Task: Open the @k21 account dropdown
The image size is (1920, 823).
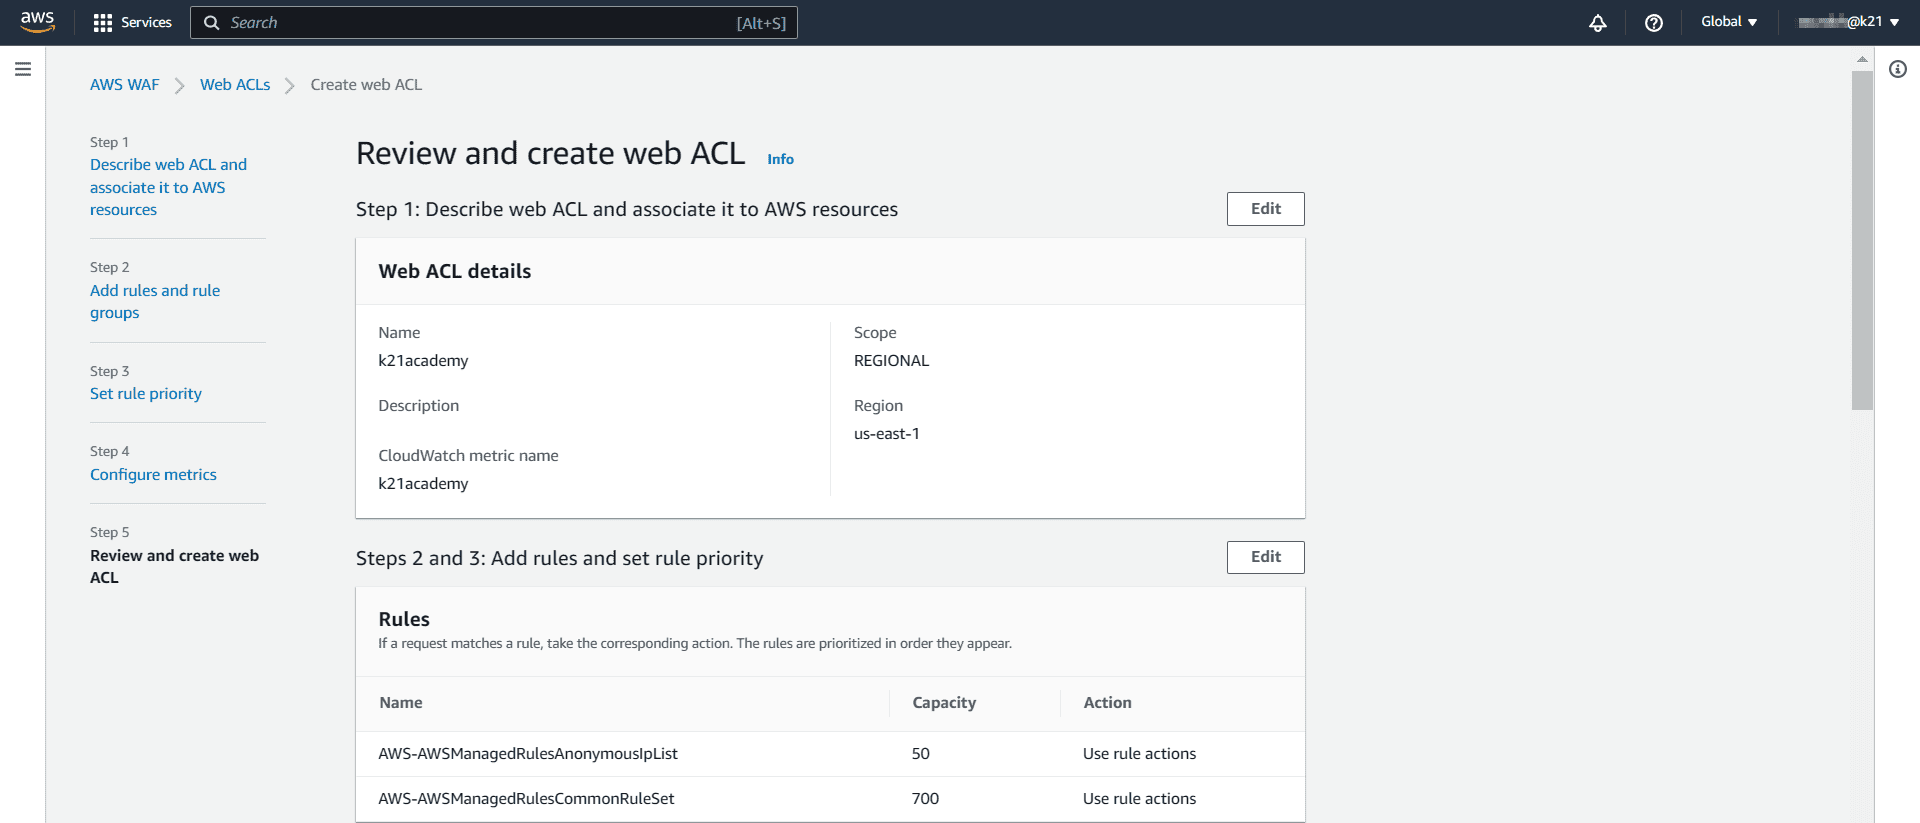Action: tap(1848, 22)
